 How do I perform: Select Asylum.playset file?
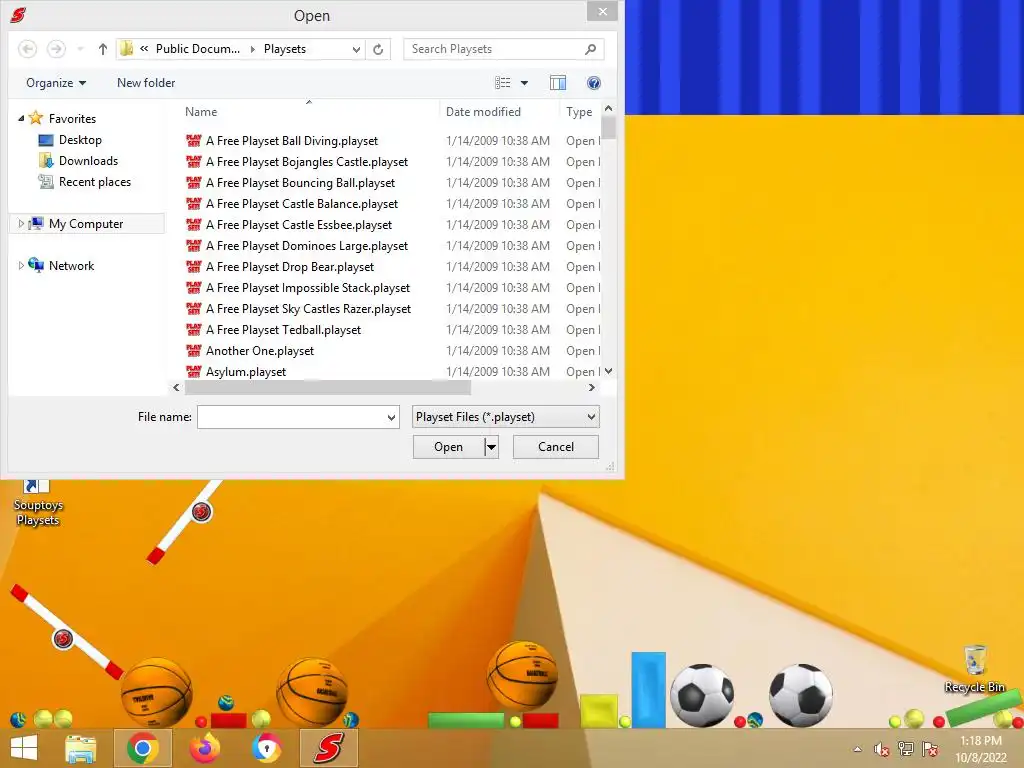point(246,372)
